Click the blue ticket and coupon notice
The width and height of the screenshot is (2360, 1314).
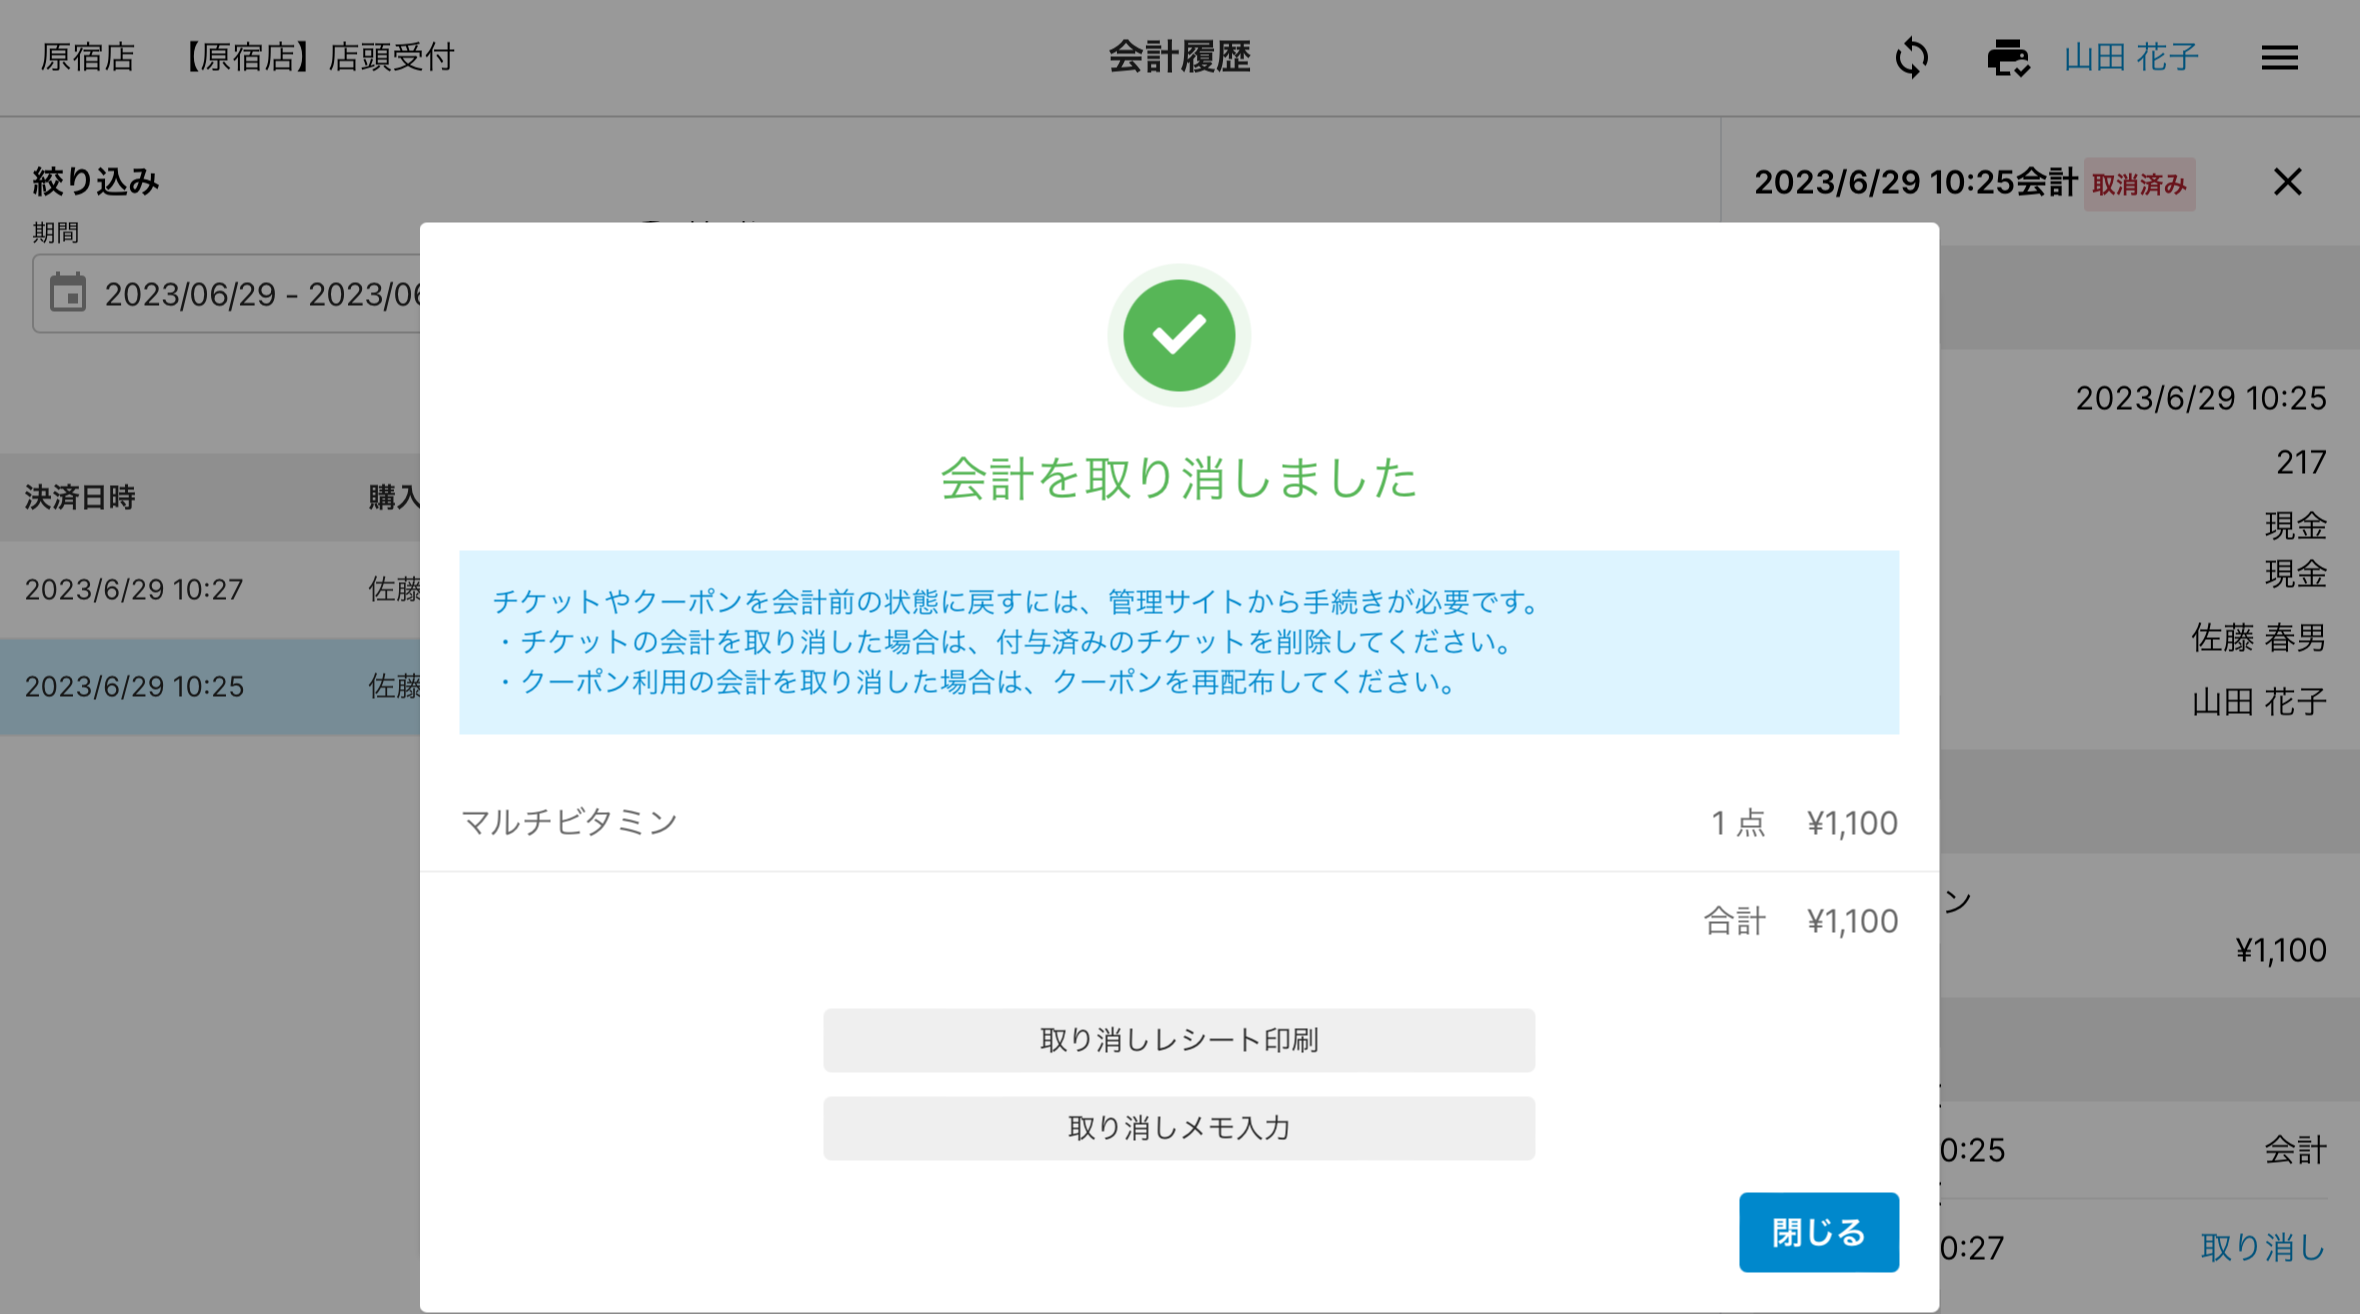(1179, 642)
